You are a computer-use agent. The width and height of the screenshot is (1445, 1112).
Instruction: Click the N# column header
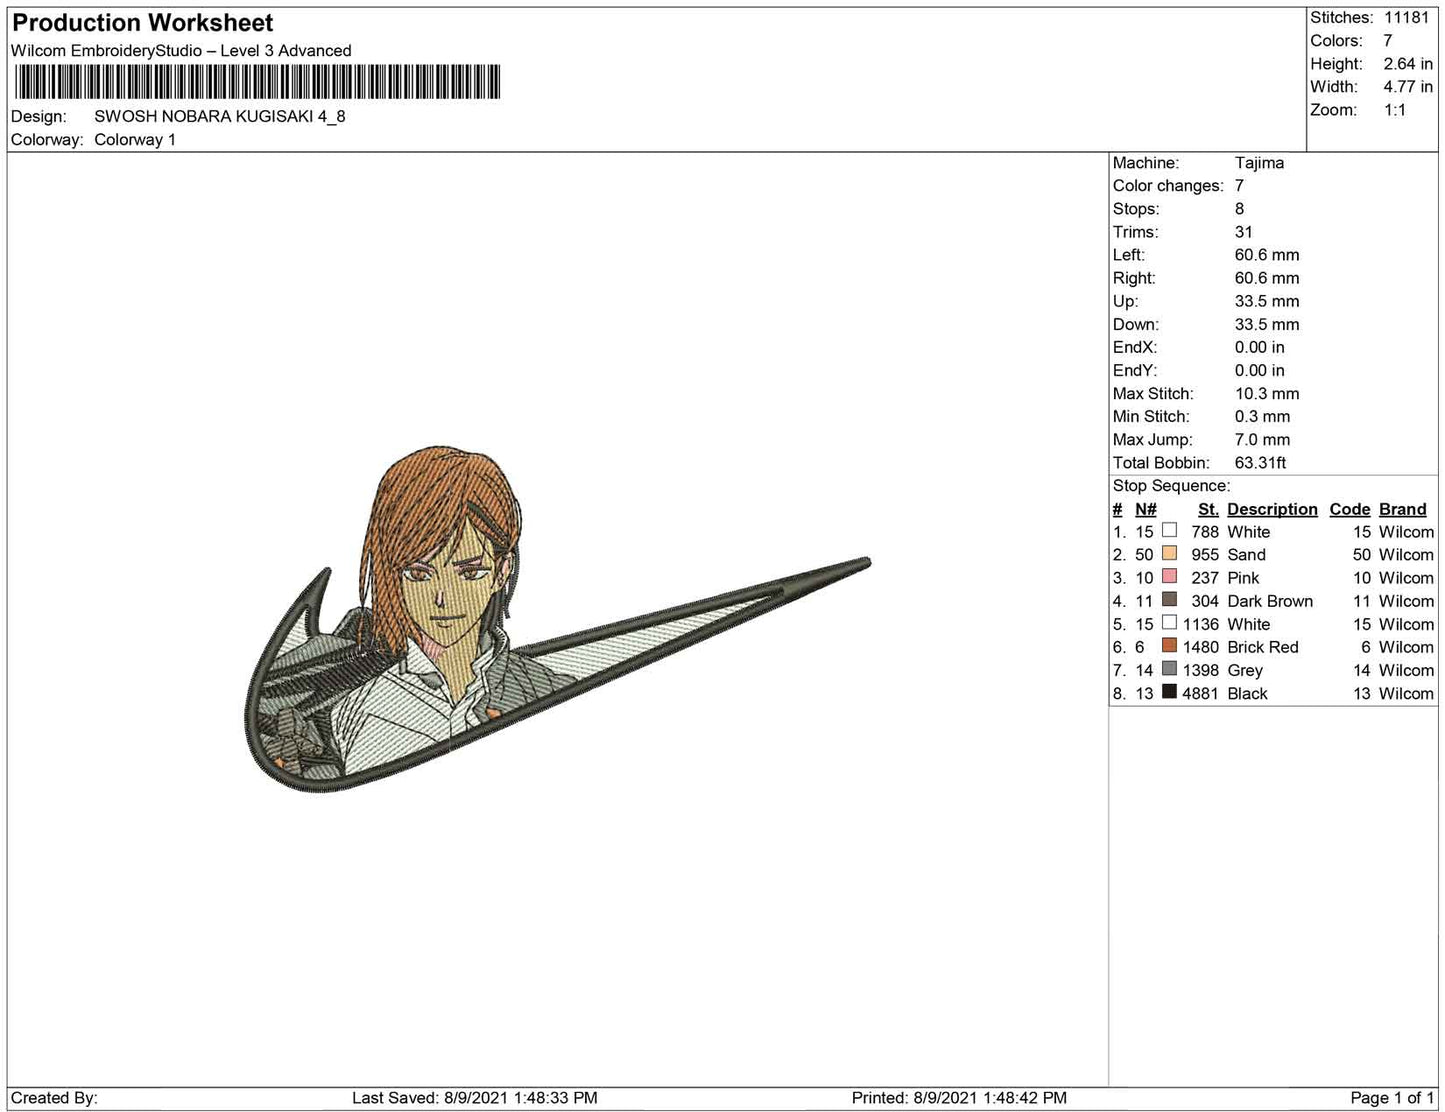(1145, 509)
